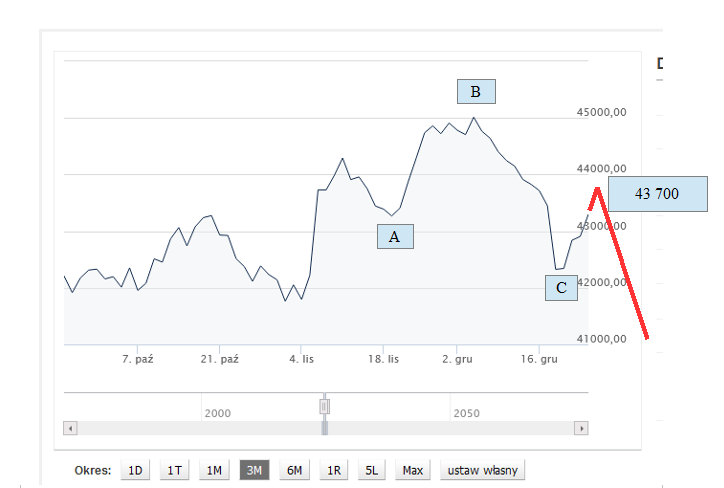Show the 5L chart range

point(372,470)
